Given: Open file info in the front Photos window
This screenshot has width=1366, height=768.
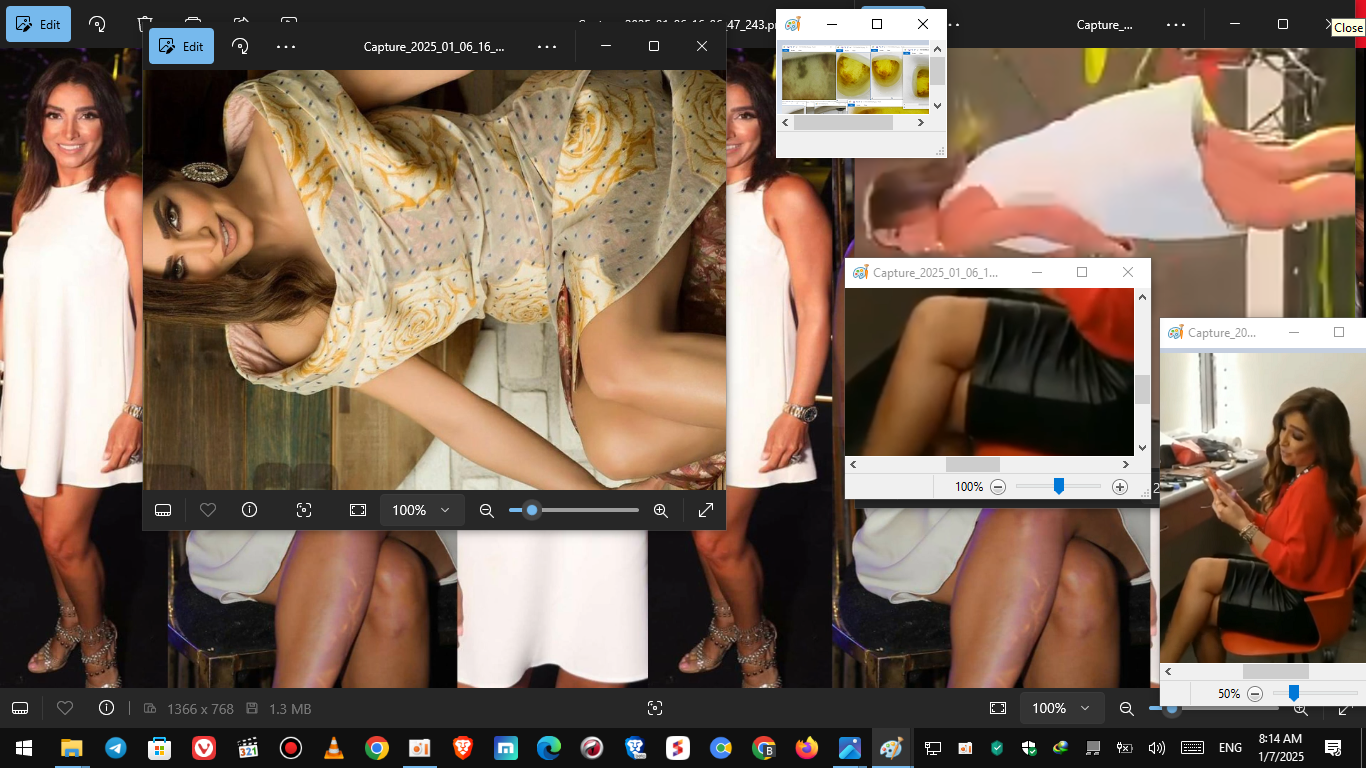Looking at the screenshot, I should (x=250, y=510).
